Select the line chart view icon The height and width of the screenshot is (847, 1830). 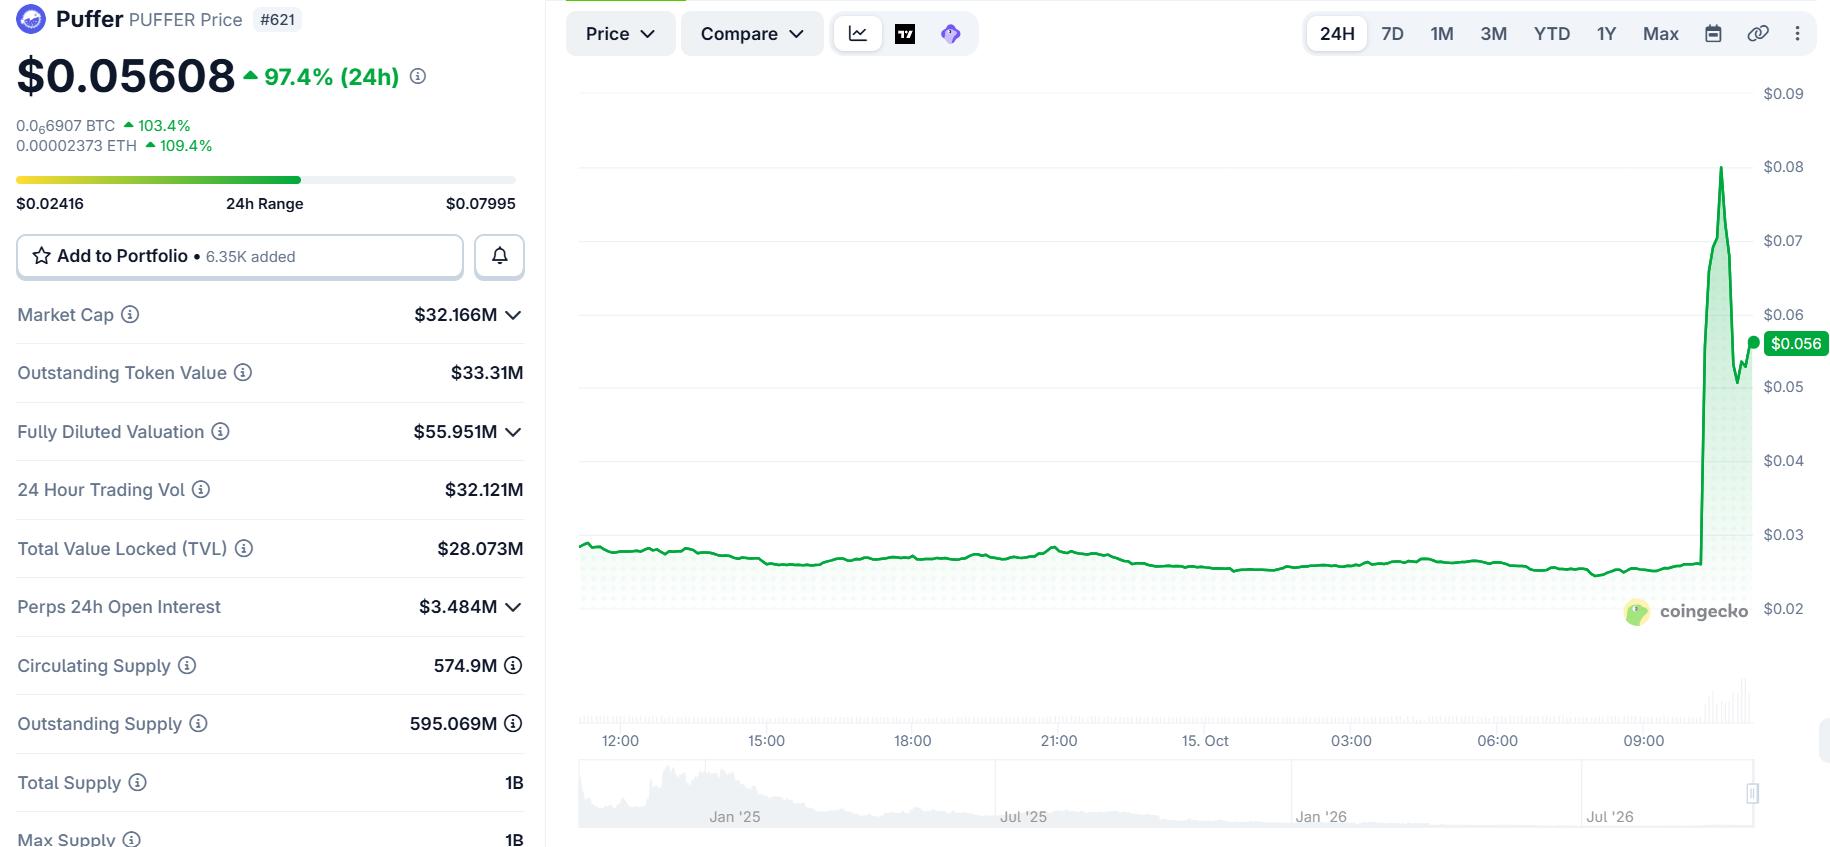click(x=858, y=34)
